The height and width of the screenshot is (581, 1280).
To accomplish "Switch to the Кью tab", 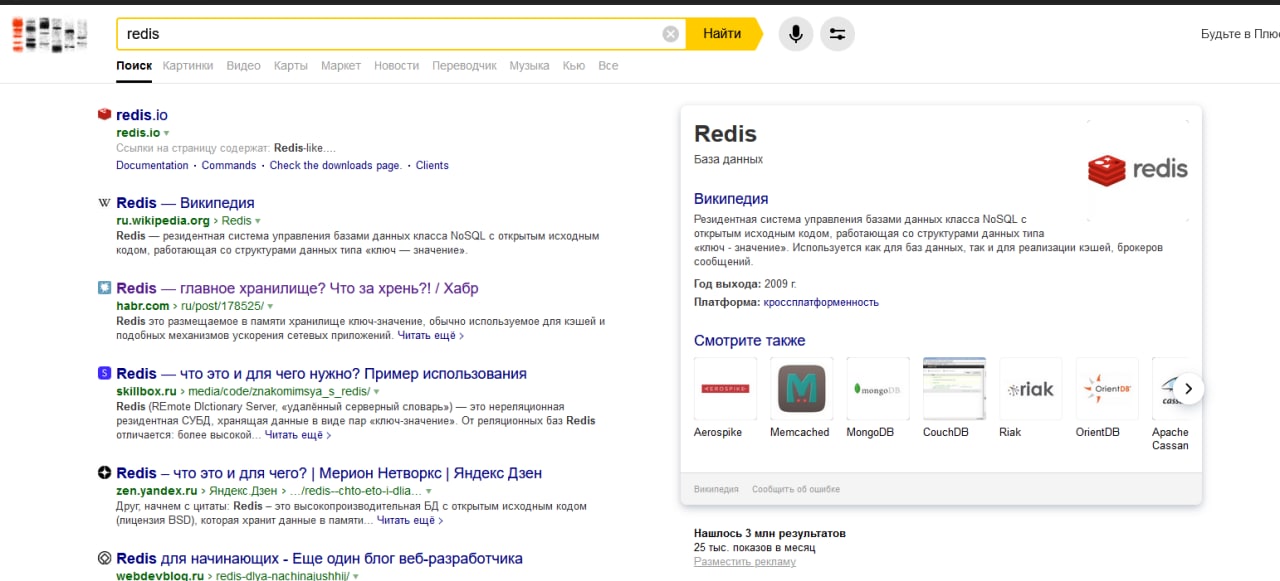I will 574,66.
